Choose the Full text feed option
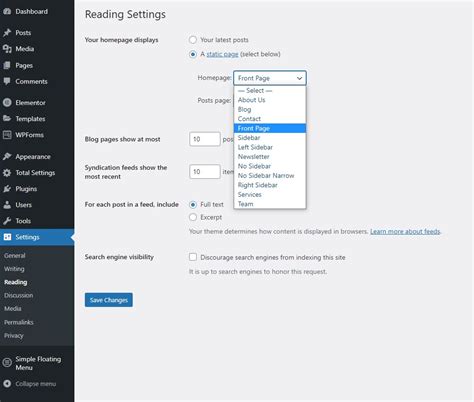This screenshot has width=474, height=402. point(193,204)
